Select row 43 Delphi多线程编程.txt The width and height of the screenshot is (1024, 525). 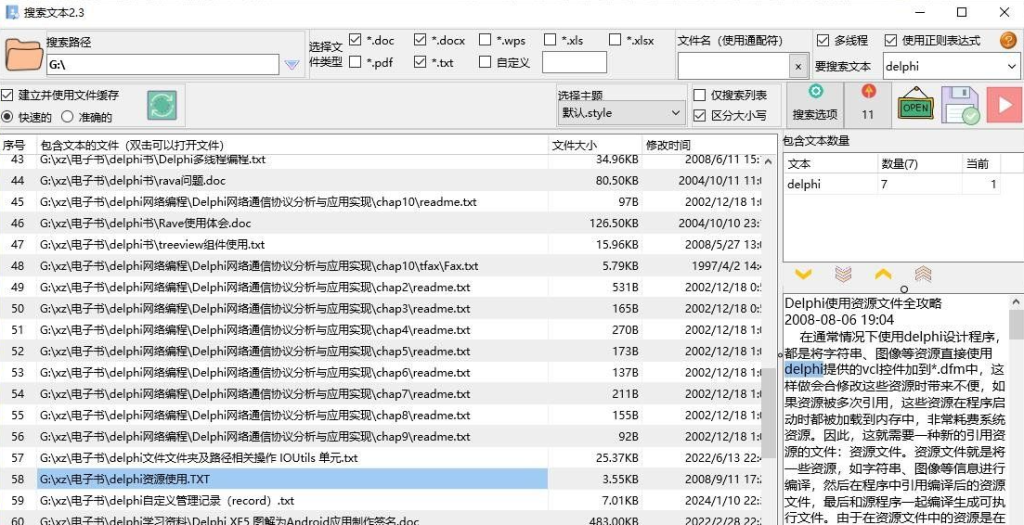coord(381,160)
